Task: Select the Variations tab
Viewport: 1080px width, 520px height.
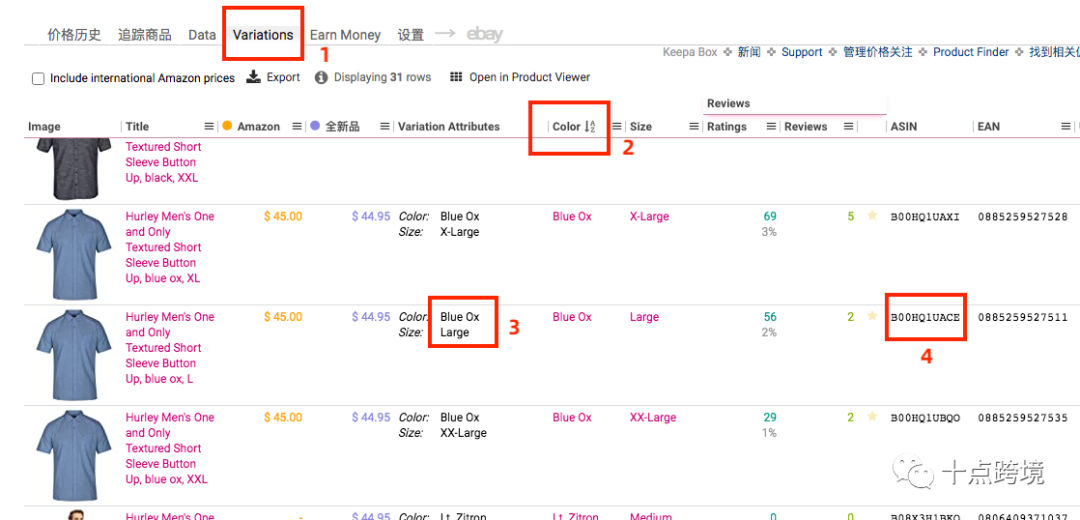Action: (262, 34)
